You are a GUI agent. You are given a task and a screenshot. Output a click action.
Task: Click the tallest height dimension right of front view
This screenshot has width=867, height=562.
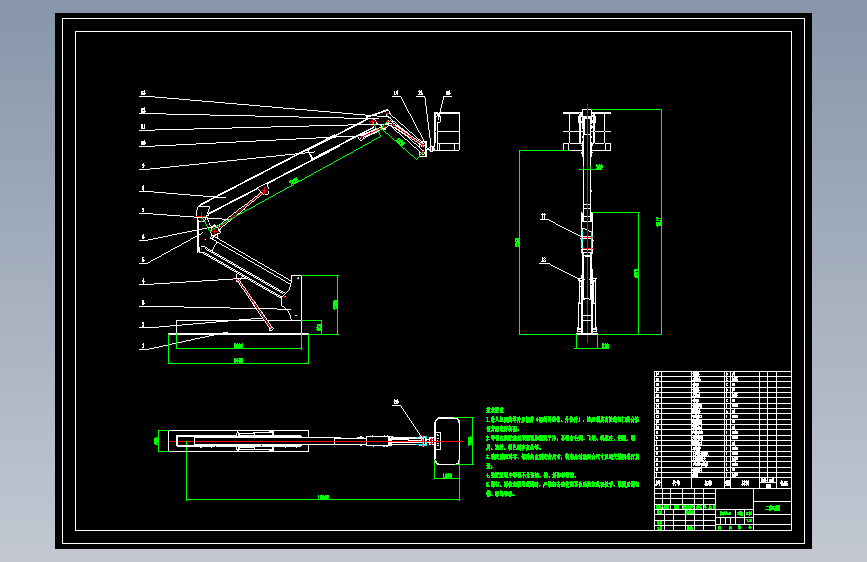point(659,222)
